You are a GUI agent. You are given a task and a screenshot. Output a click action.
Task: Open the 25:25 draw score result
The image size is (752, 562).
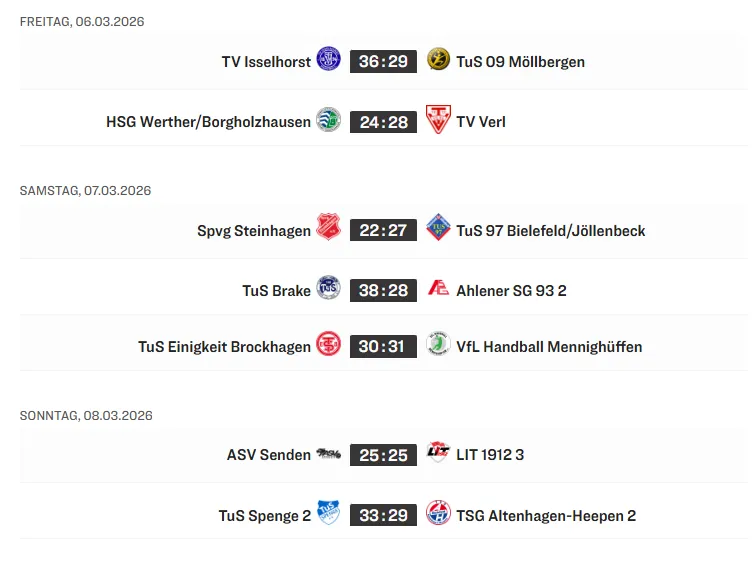coord(383,455)
